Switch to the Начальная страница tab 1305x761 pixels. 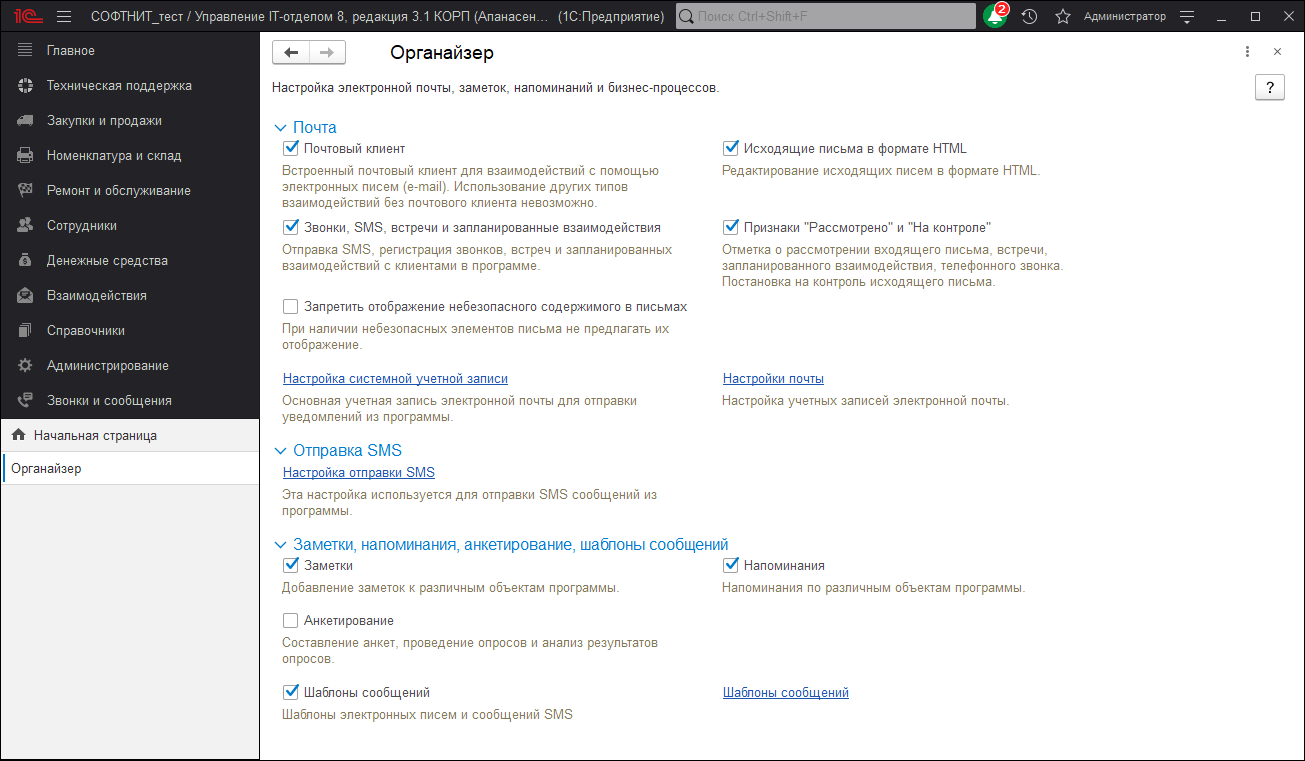click(95, 436)
